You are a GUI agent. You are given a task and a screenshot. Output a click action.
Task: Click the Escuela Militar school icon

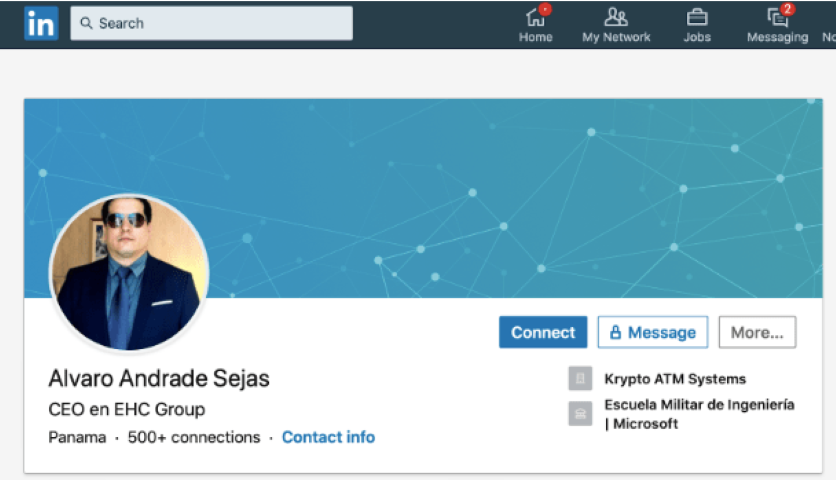(x=580, y=413)
